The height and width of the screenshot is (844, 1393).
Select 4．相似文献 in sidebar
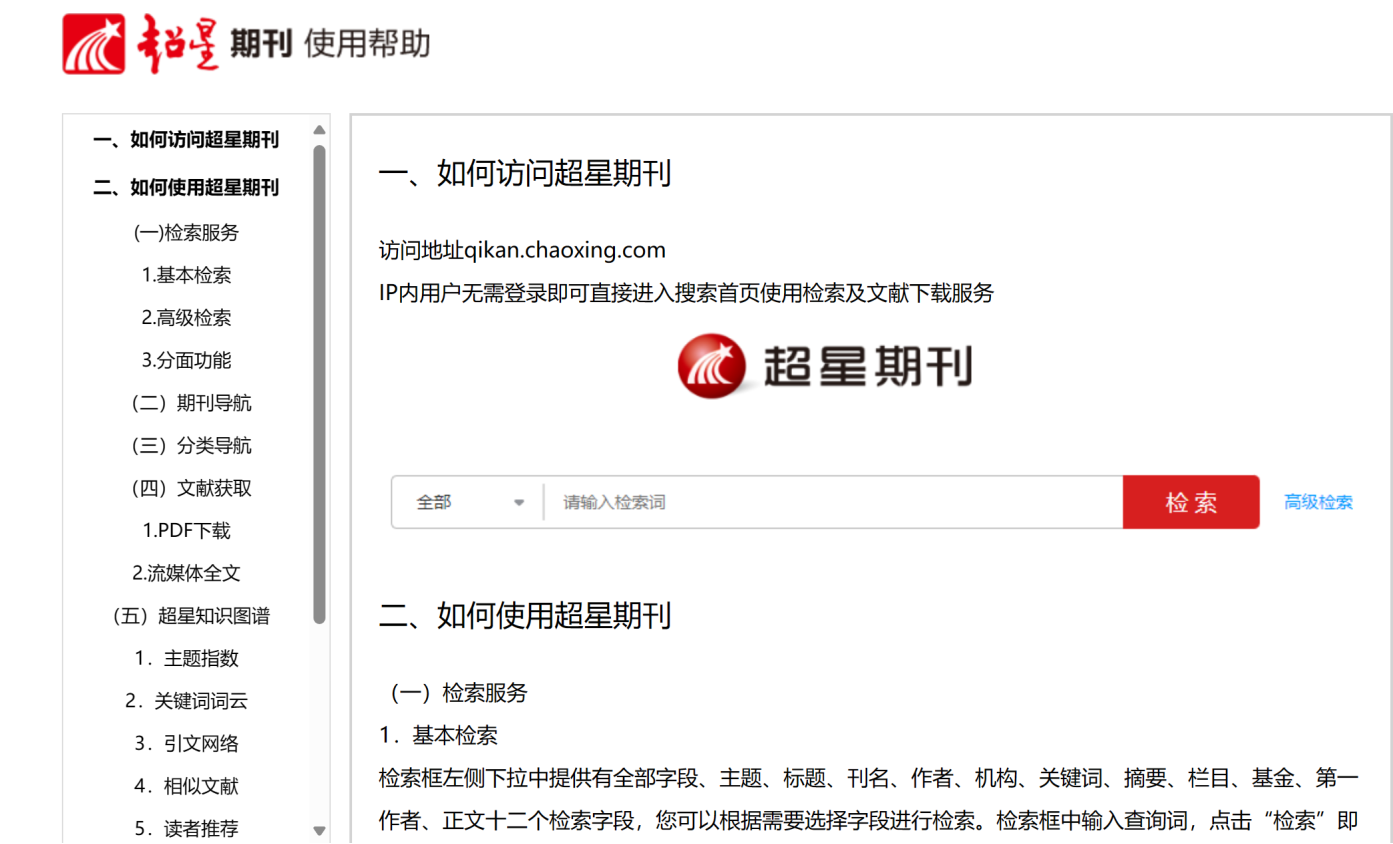tap(186, 786)
